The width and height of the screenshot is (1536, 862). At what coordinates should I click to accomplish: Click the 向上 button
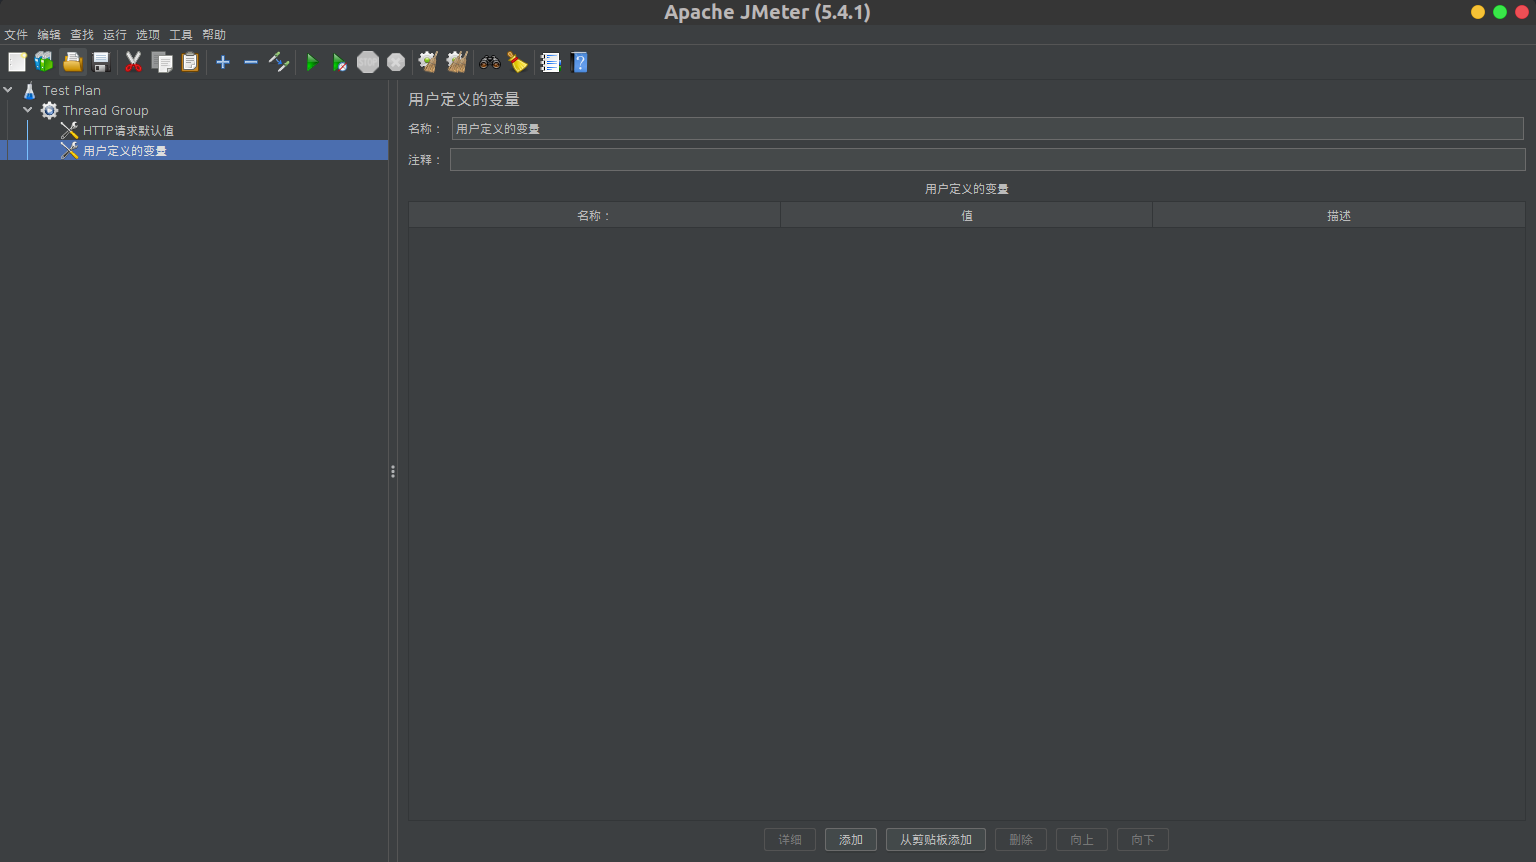pos(1082,840)
